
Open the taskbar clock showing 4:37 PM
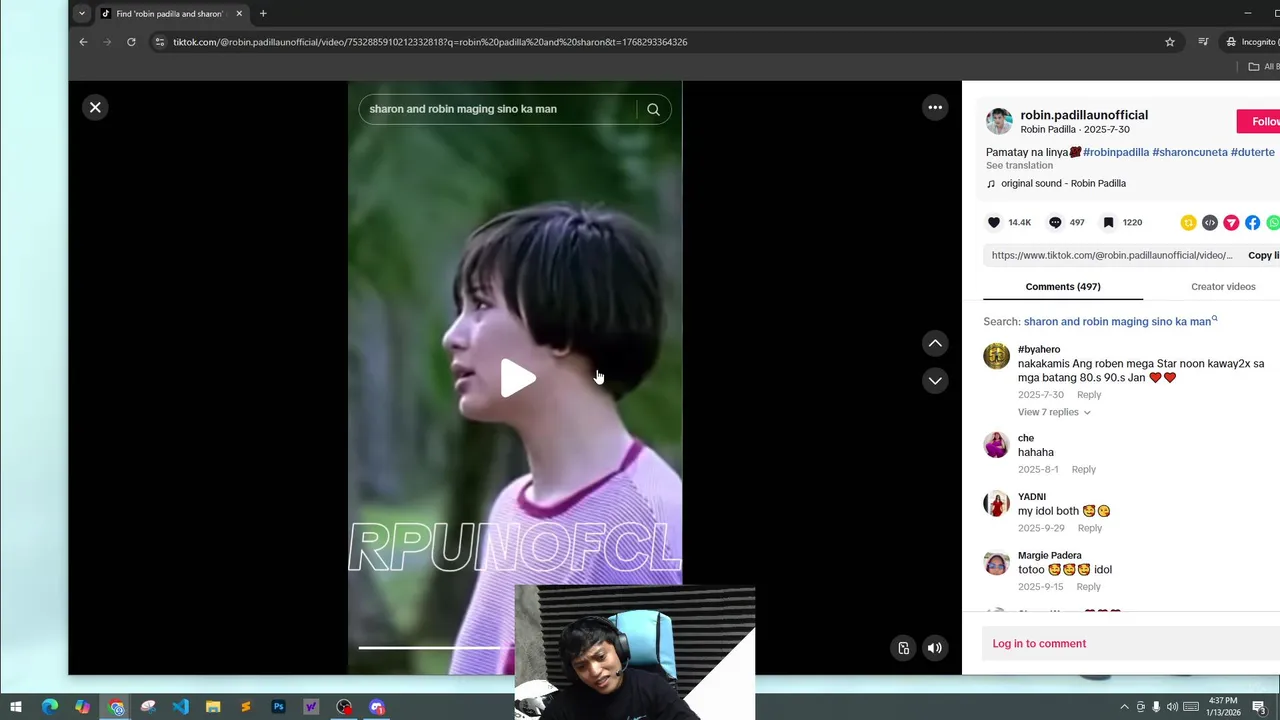[1224, 707]
